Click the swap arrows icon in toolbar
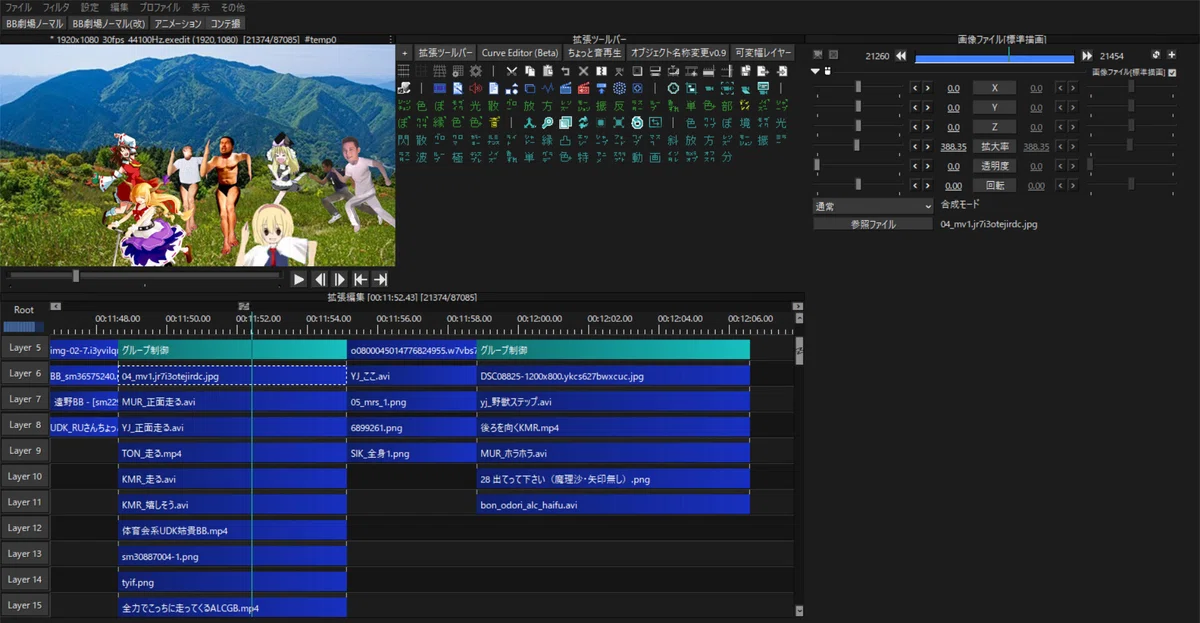This screenshot has width=1200, height=623. pyautogui.click(x=584, y=122)
